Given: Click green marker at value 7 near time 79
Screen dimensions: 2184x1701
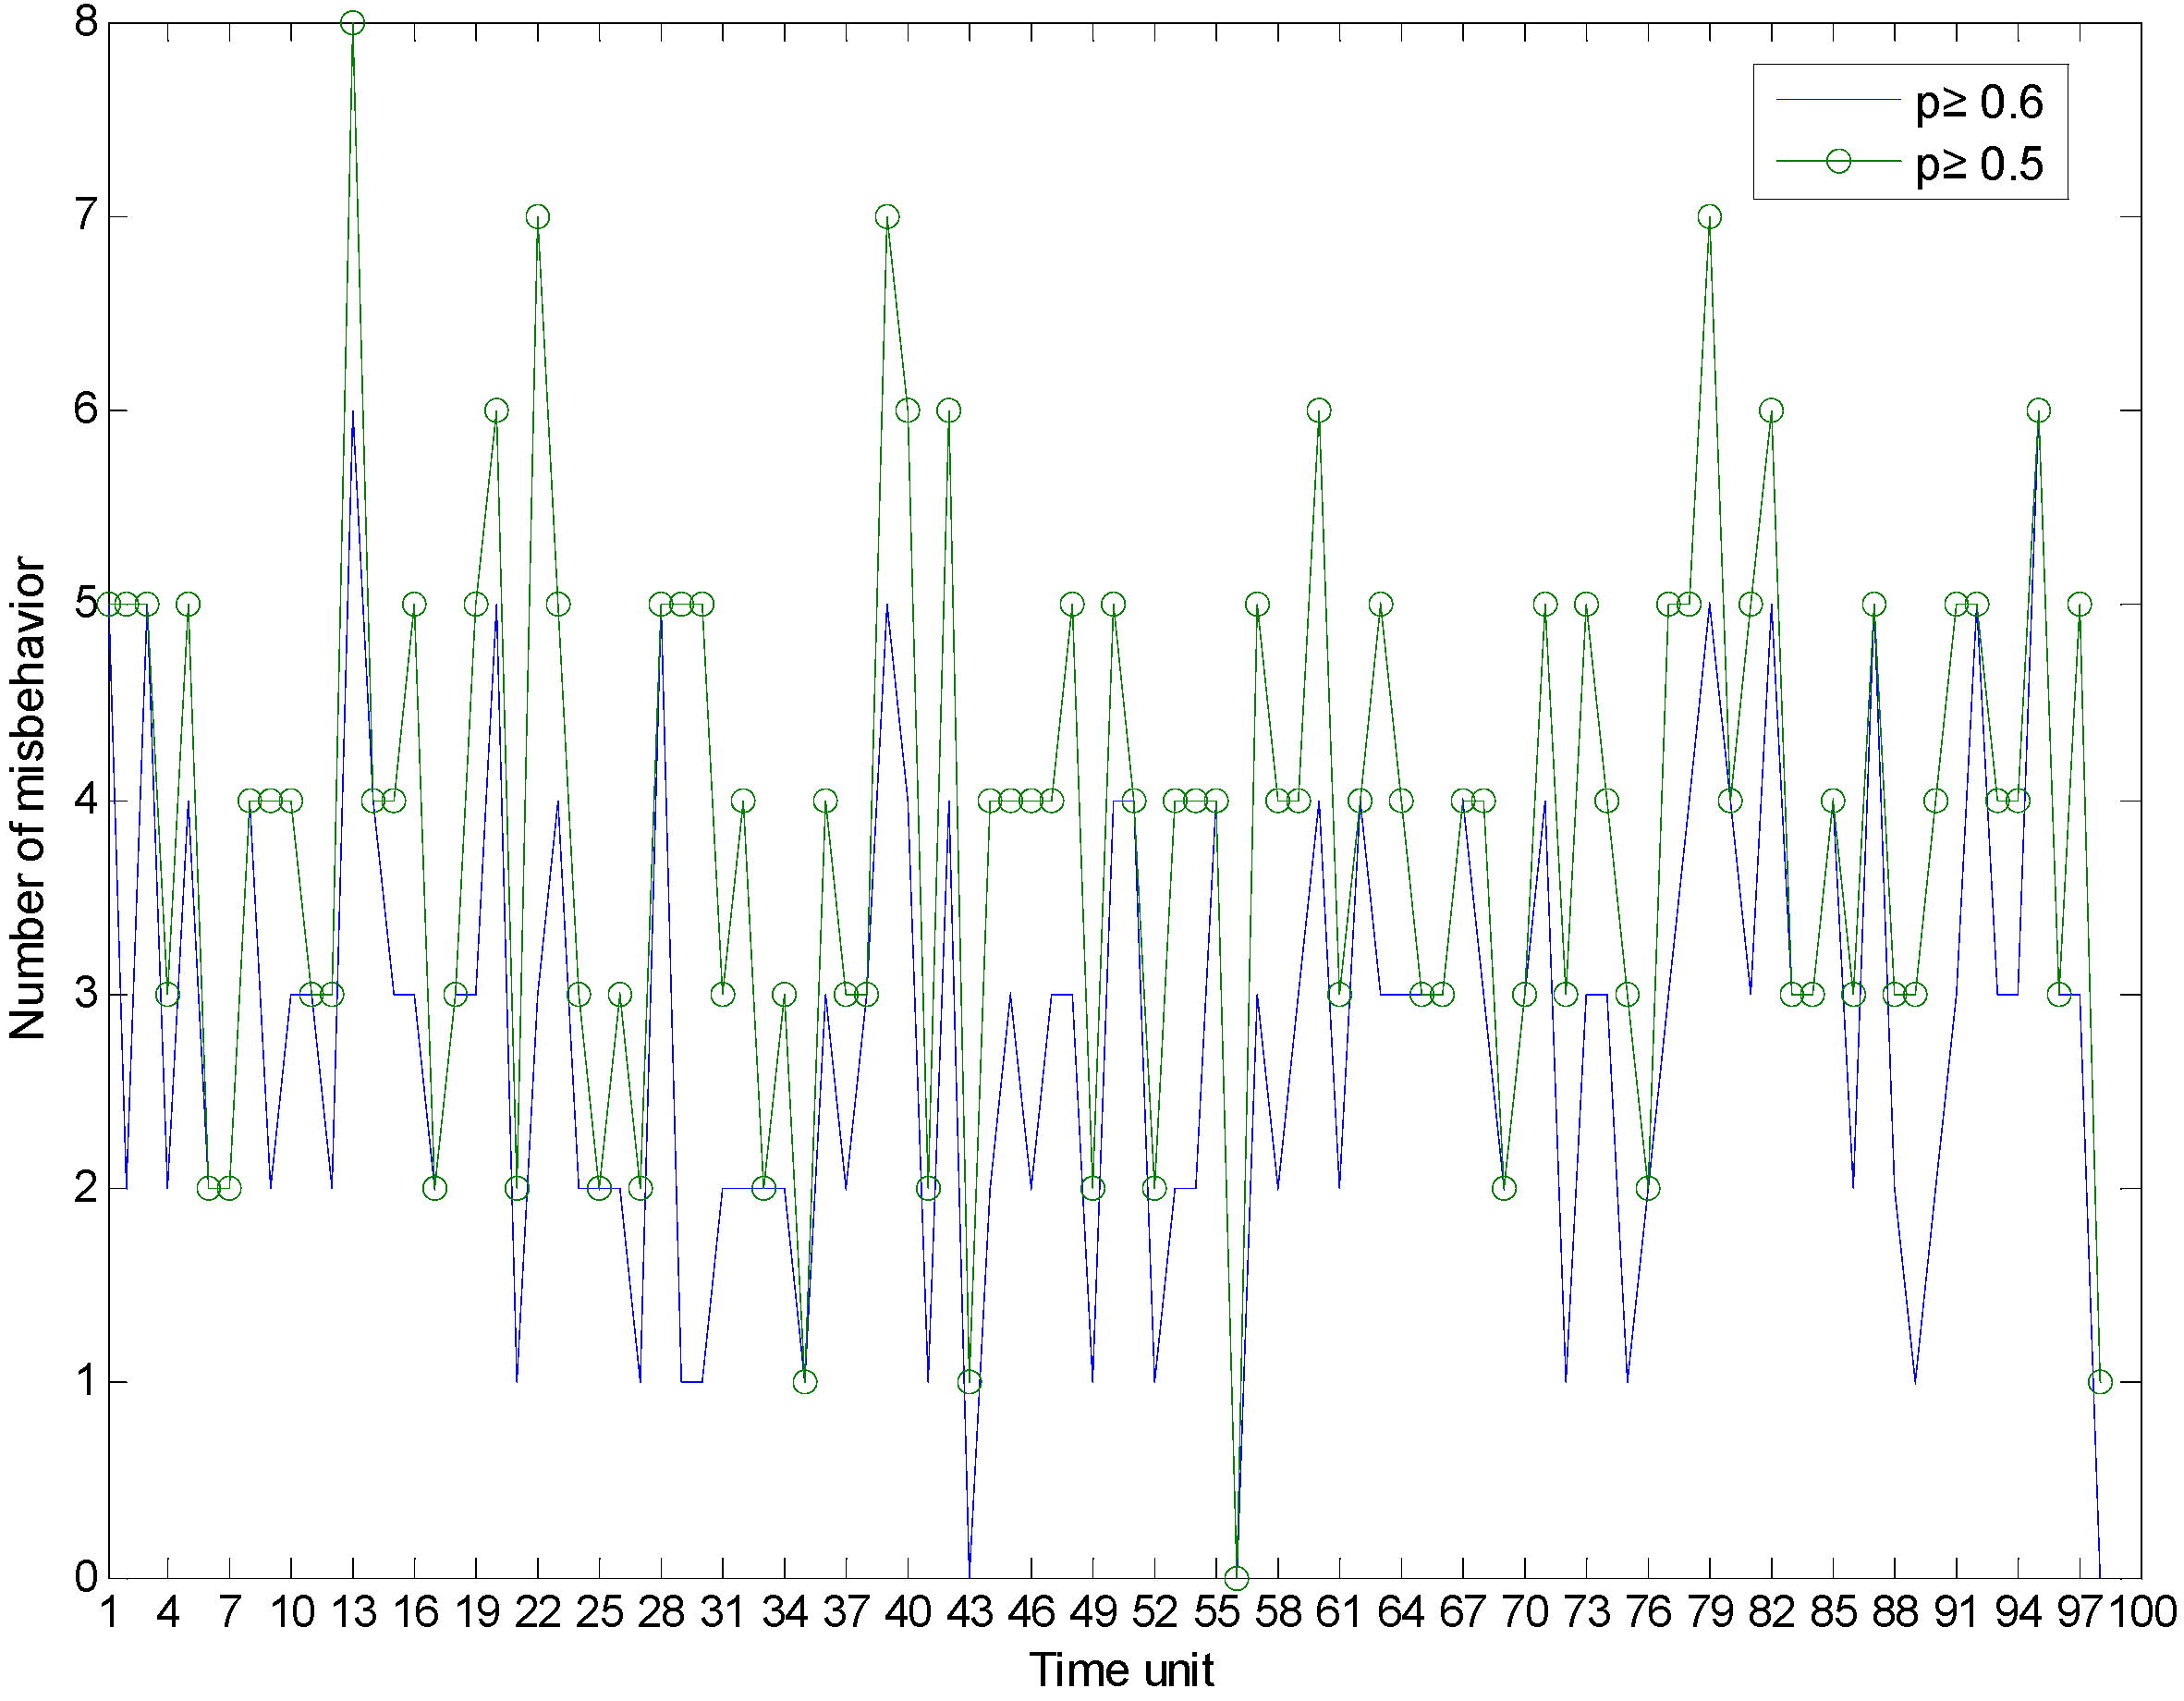Looking at the screenshot, I should pos(1709,217).
